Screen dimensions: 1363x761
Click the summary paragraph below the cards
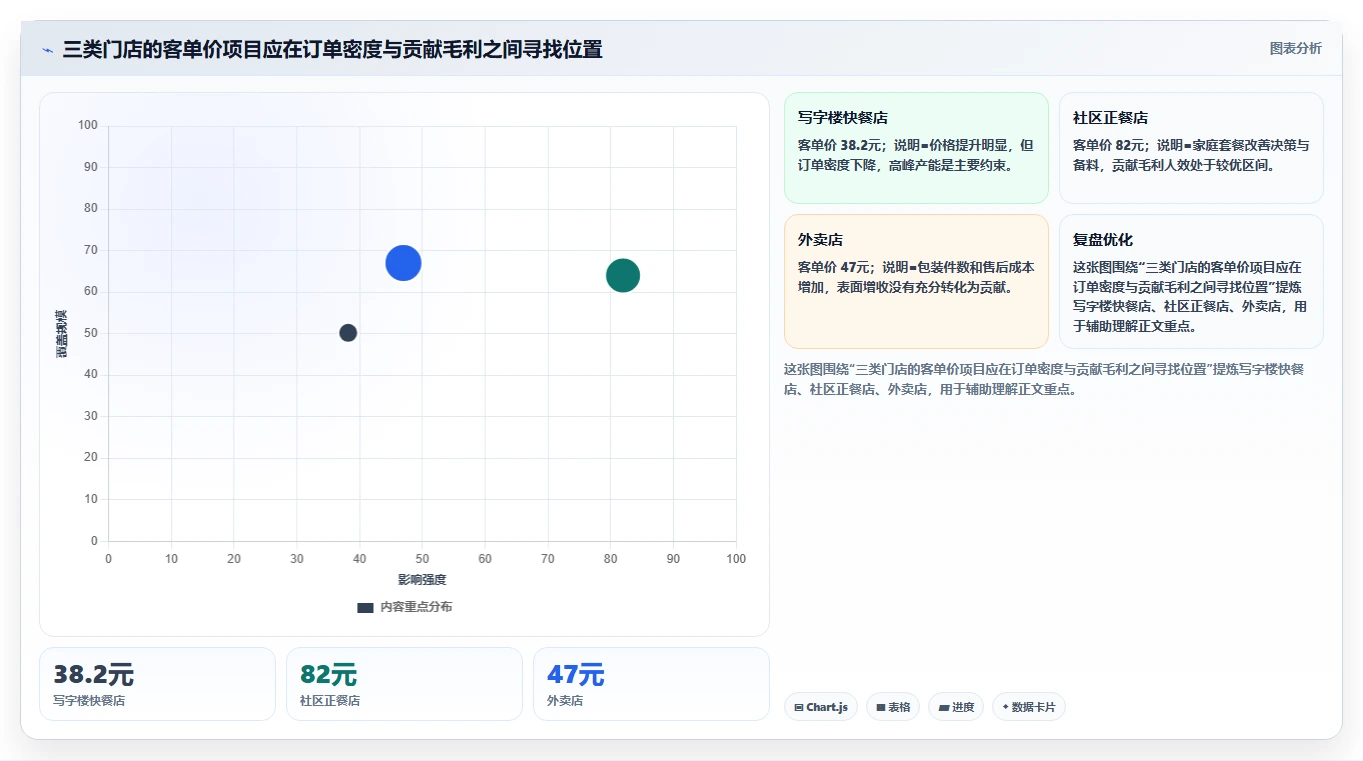1044,379
